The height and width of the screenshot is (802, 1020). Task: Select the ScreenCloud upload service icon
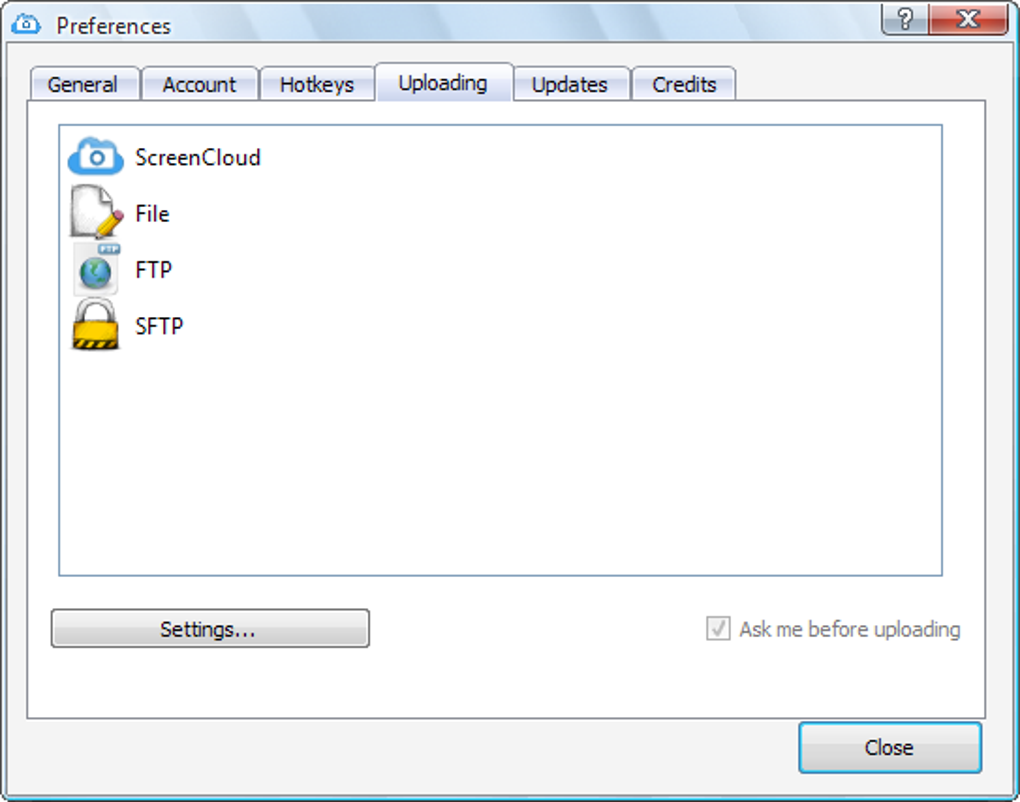tap(94, 156)
